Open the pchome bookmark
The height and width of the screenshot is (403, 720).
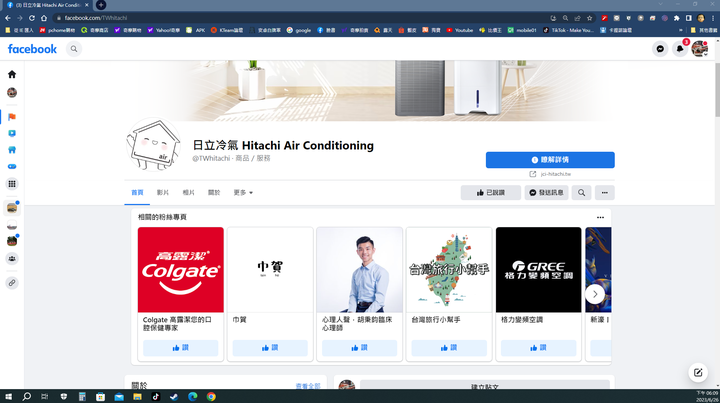pos(57,30)
